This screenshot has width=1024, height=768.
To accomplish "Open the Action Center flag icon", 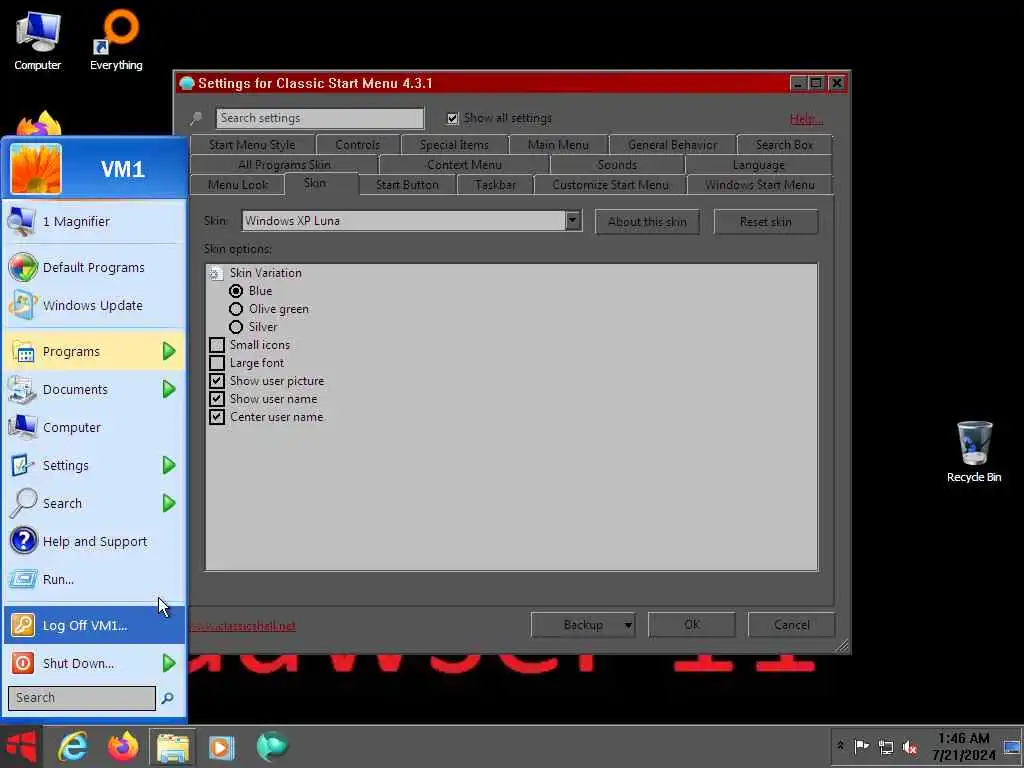I will [x=861, y=746].
